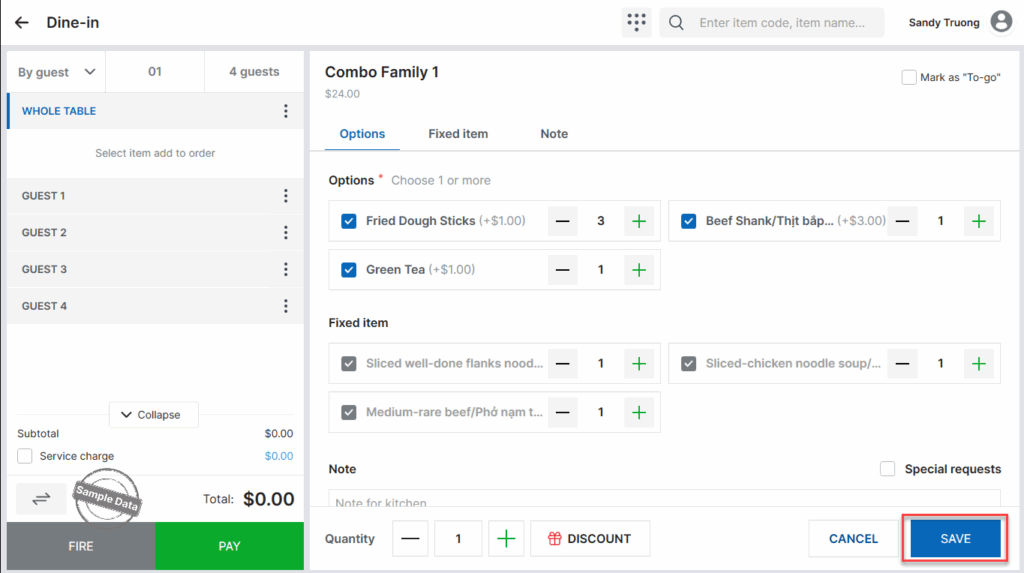
Task: Click the swap arrows icon near Total
Action: (x=41, y=498)
